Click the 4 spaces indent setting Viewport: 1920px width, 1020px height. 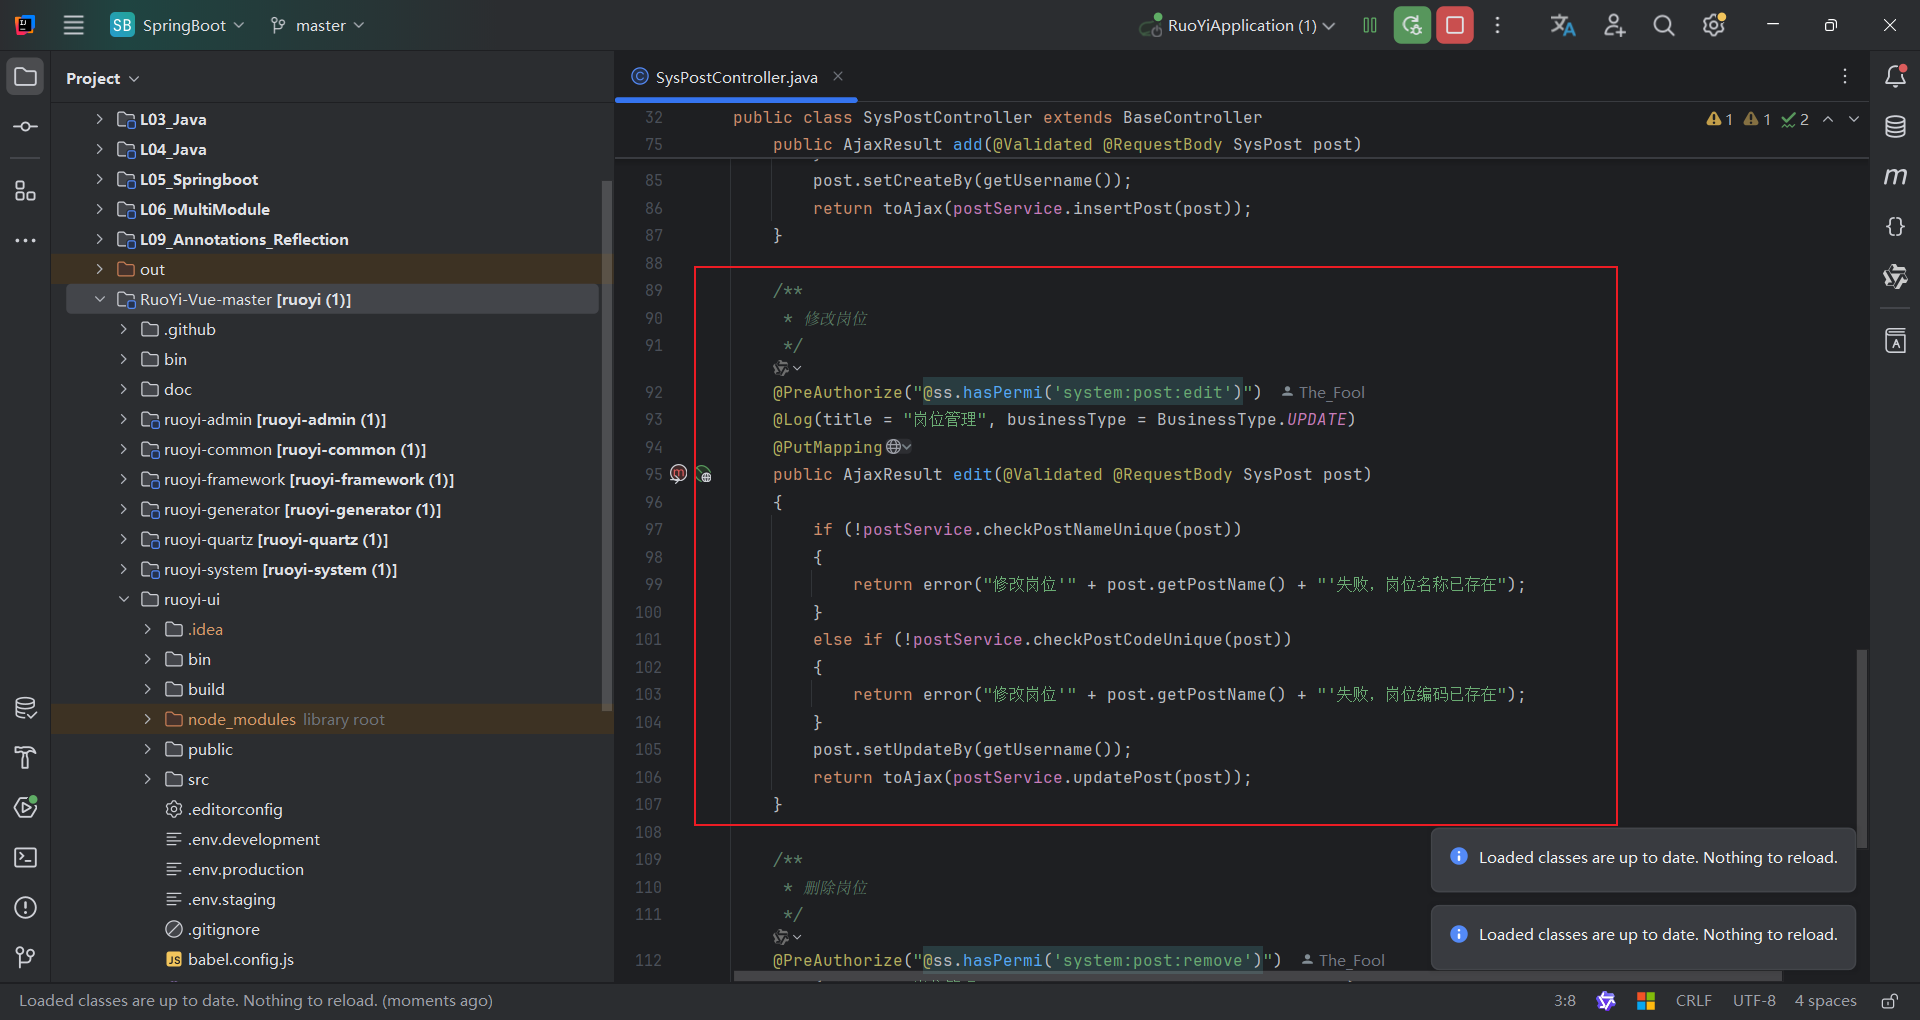(x=1825, y=1001)
